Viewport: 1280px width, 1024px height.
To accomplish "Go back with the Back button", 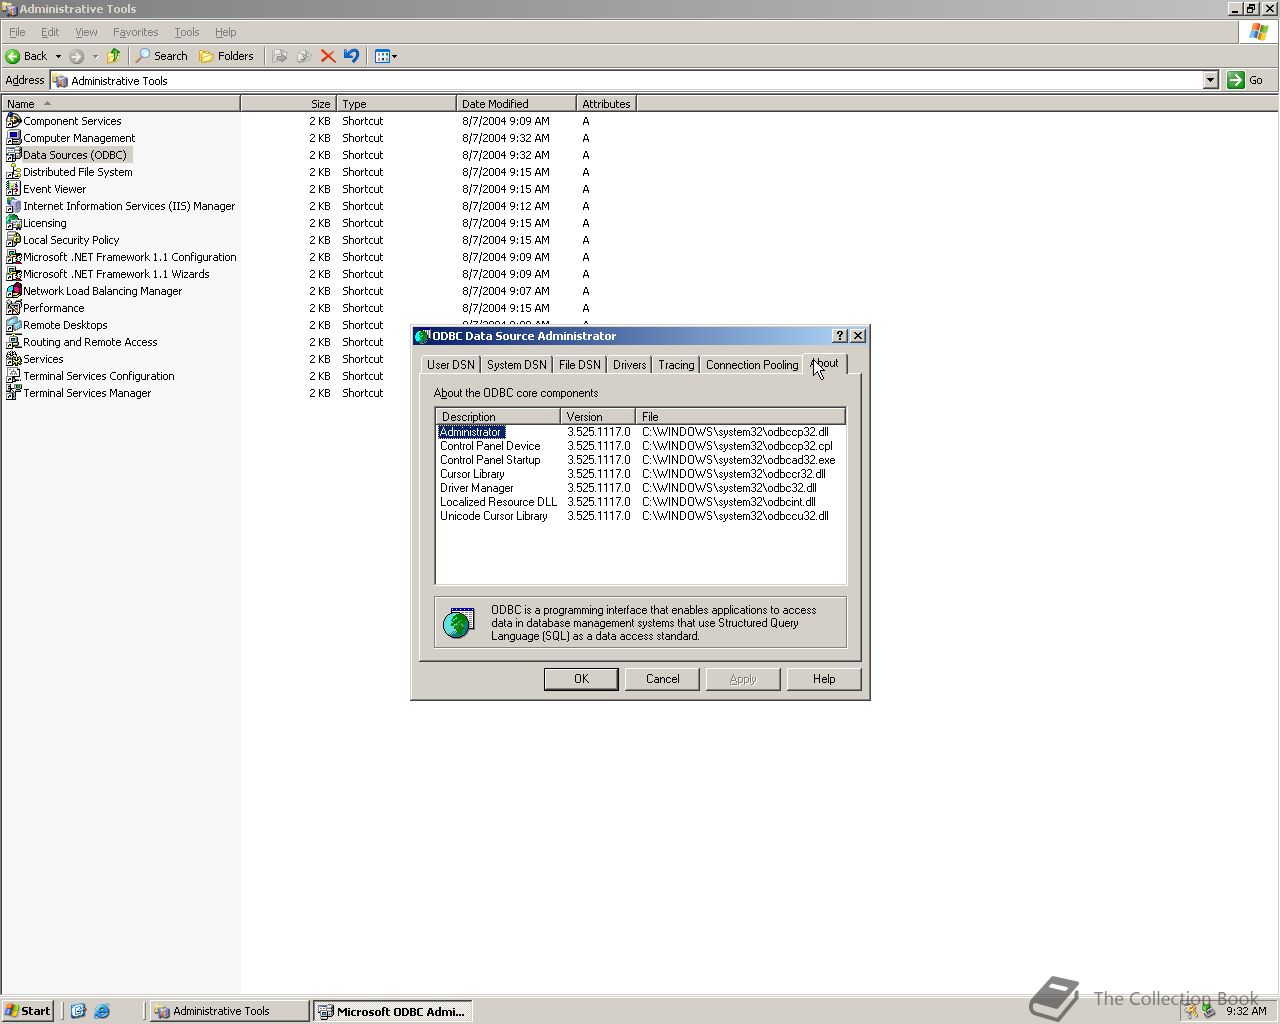I will click(27, 56).
